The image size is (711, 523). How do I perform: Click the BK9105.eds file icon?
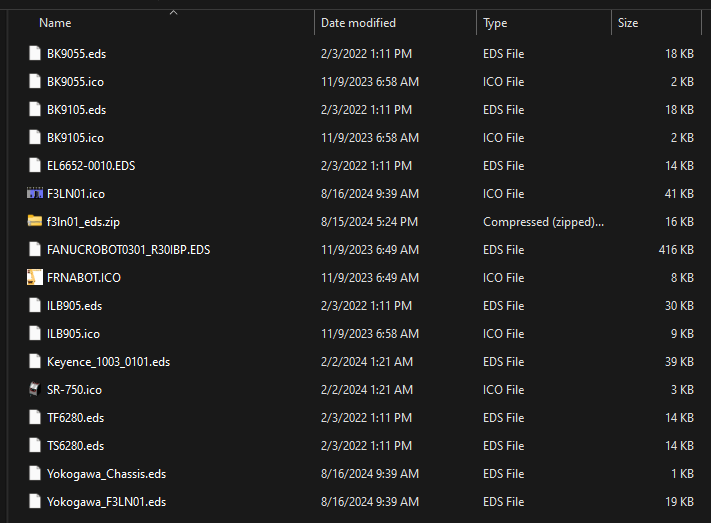(x=35, y=110)
